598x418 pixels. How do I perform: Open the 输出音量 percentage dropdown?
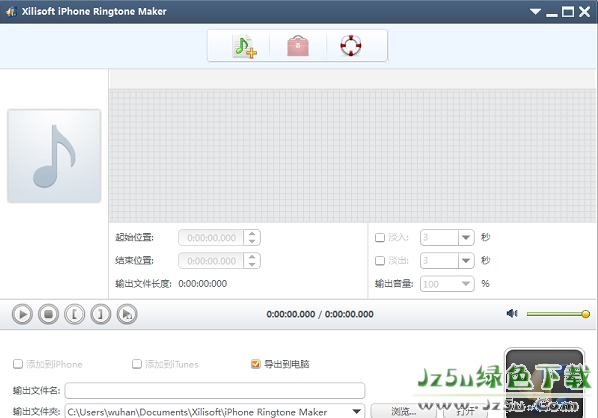point(466,284)
